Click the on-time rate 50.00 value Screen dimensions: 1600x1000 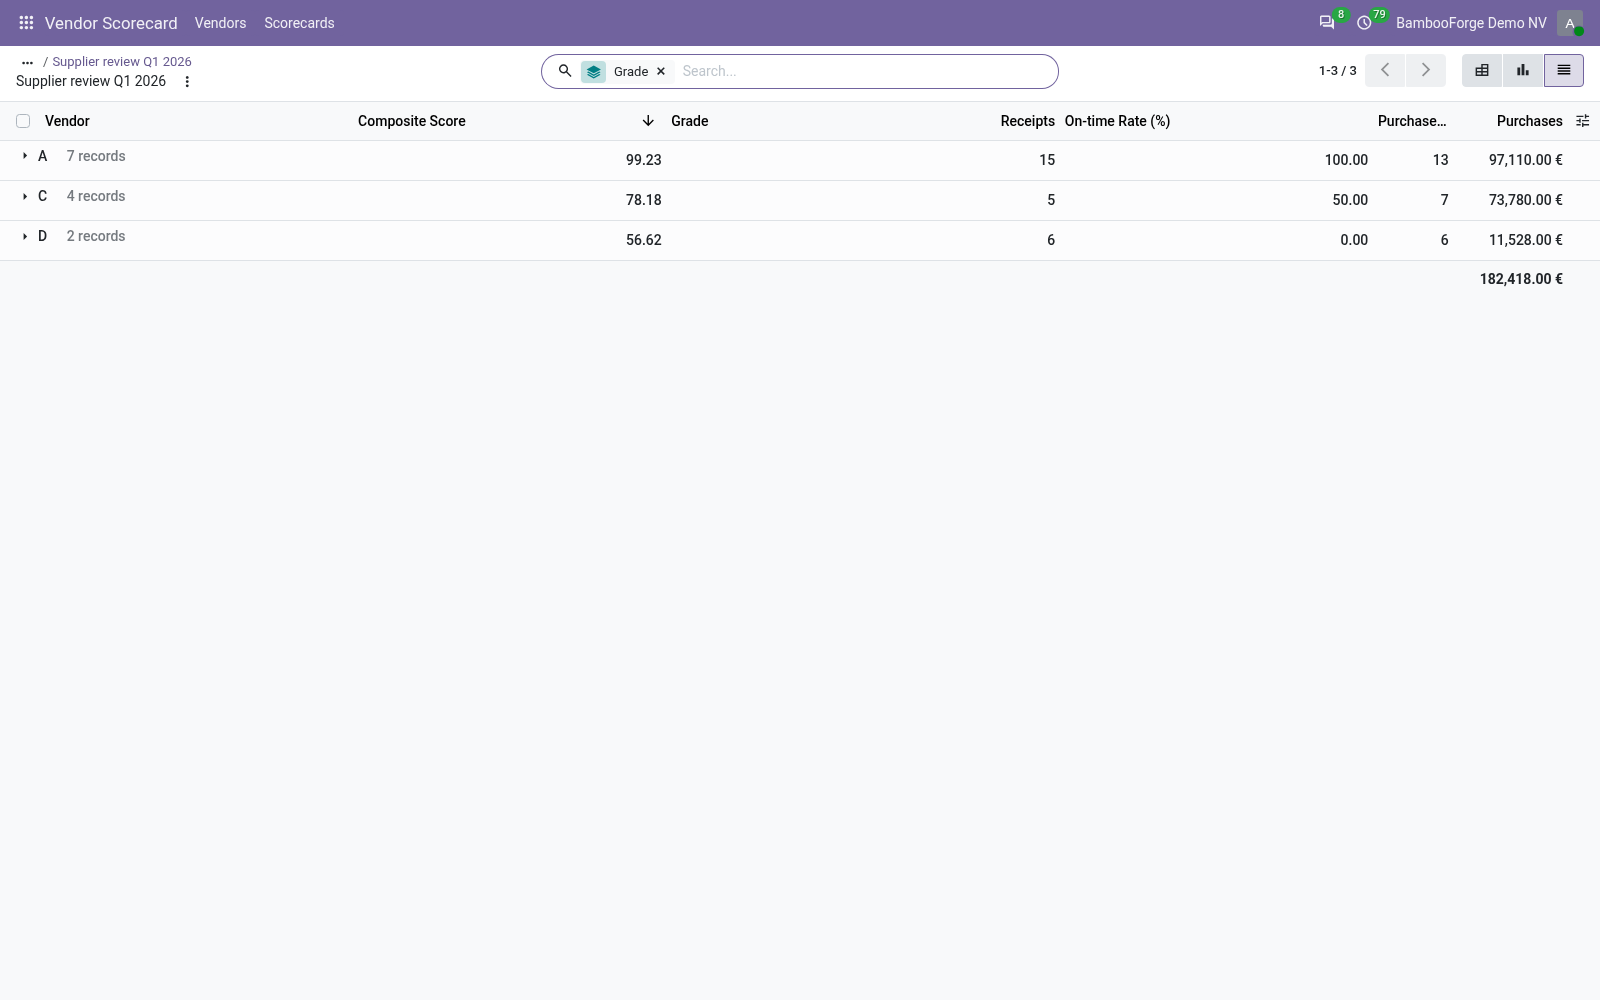tap(1350, 200)
